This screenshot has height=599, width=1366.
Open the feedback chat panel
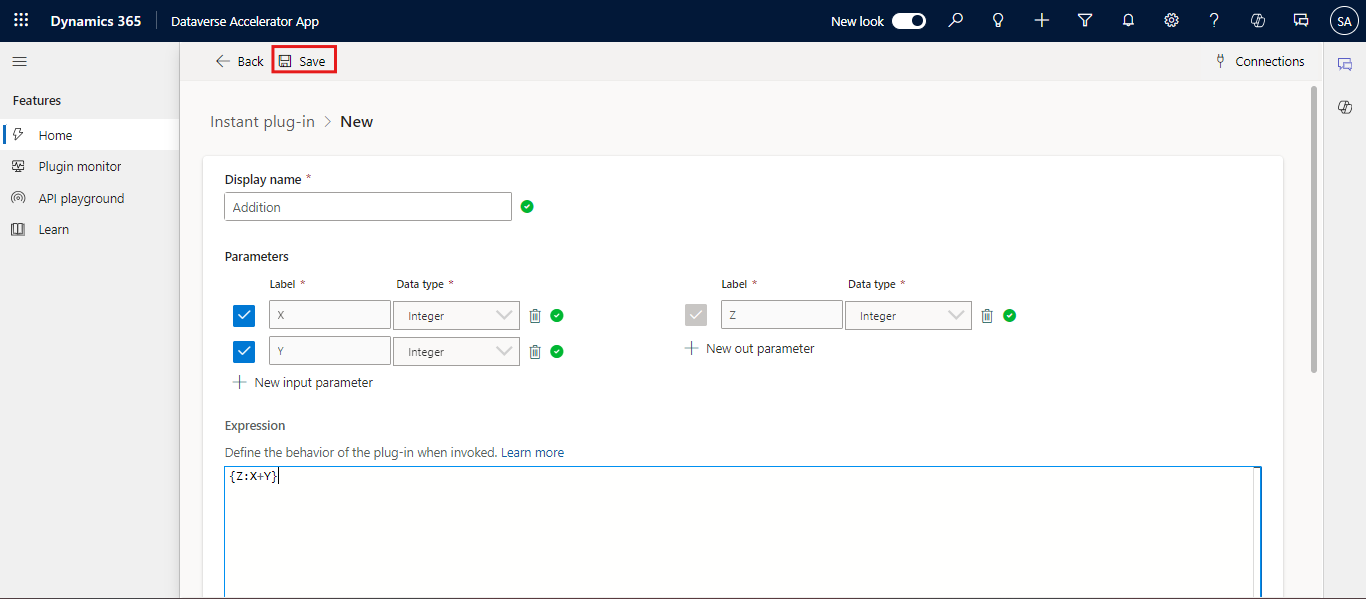(x=1300, y=20)
